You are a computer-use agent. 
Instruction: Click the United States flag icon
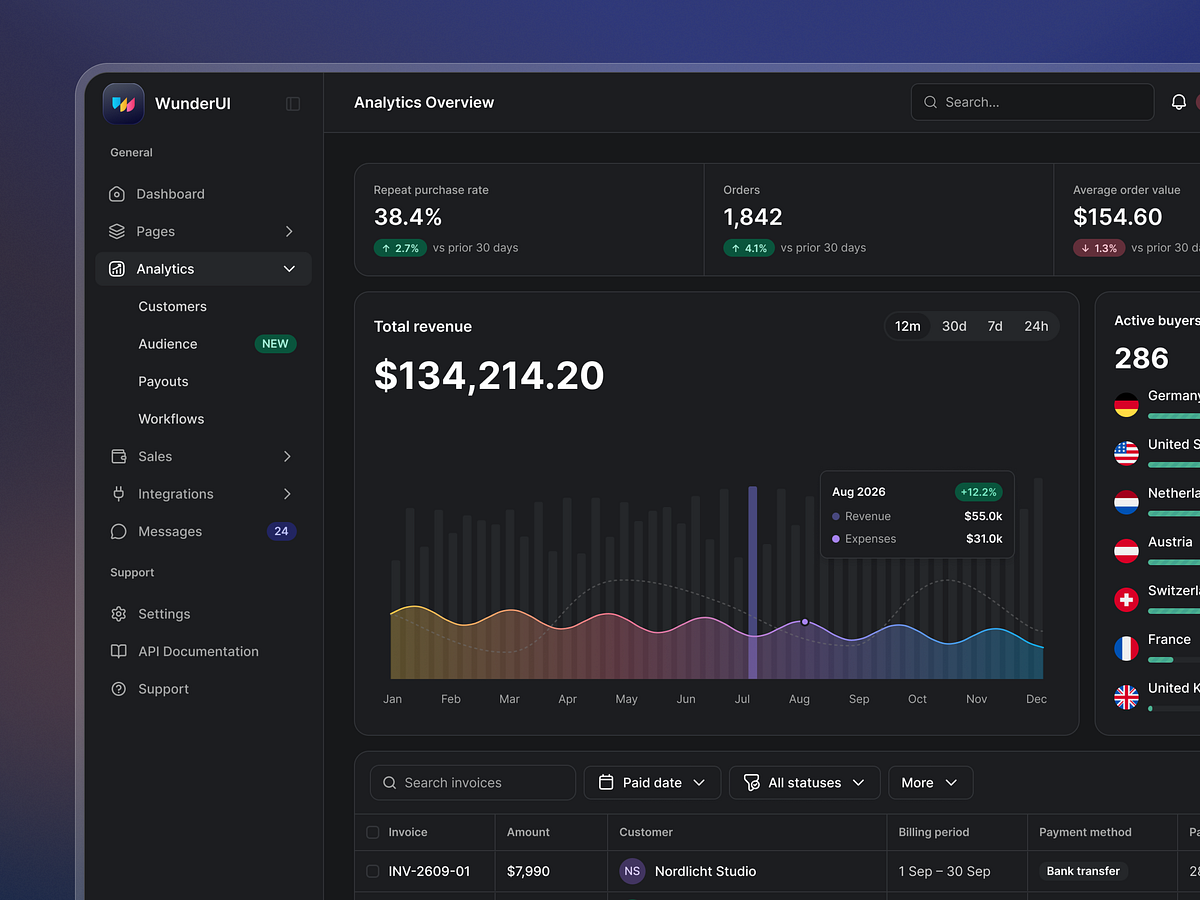coord(1126,453)
